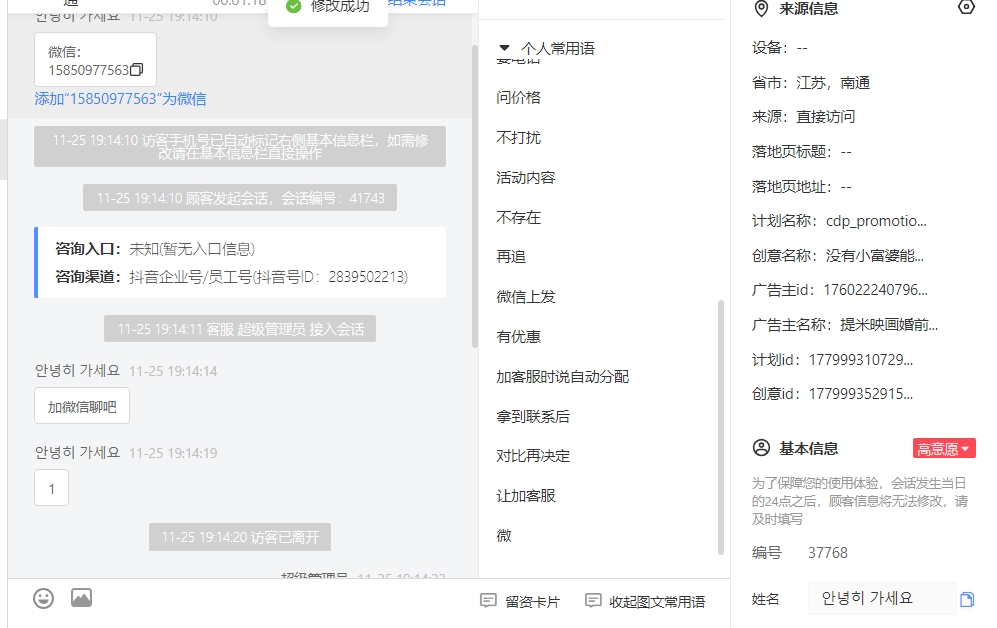Click the 省市 江苏，南通 entry
997x628 pixels.
pyautogui.click(x=811, y=83)
